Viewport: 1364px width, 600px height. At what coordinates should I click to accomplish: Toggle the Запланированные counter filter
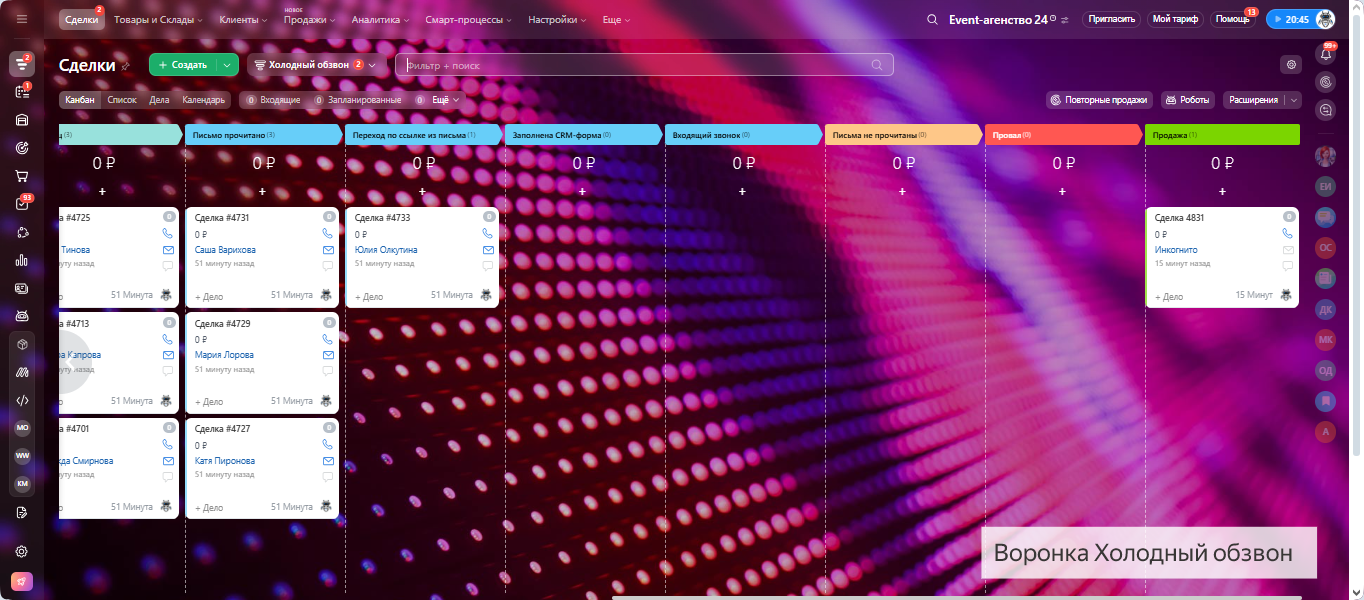[x=358, y=100]
